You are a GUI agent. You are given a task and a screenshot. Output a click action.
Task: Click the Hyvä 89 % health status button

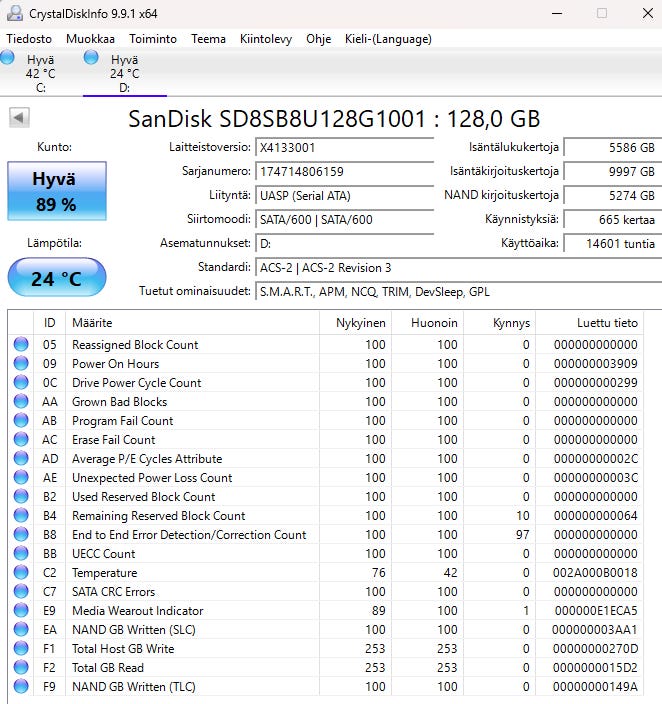point(57,191)
